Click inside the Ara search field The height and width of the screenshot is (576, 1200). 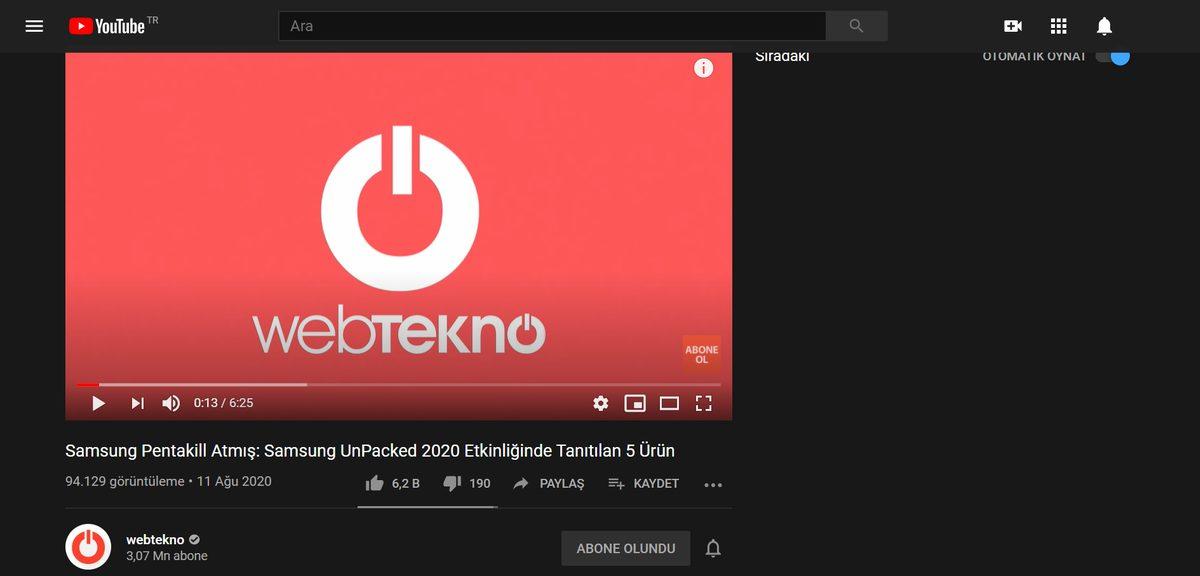click(550, 25)
